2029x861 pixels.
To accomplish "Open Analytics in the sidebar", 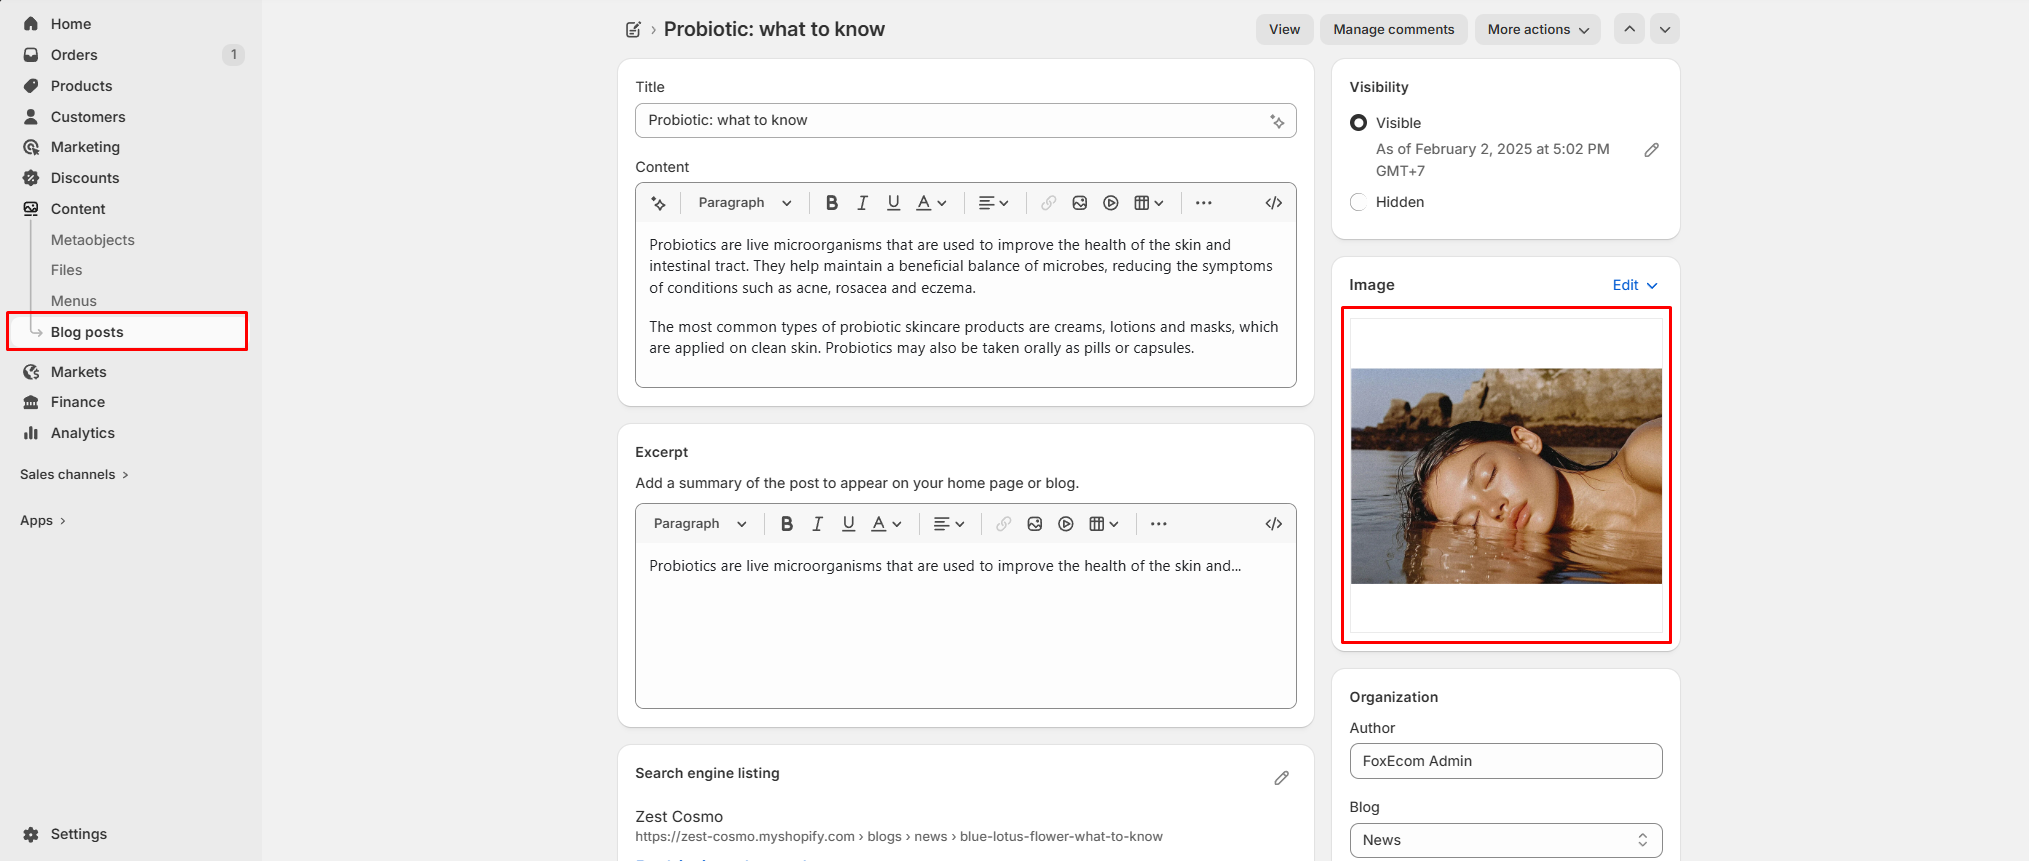I will click(82, 433).
